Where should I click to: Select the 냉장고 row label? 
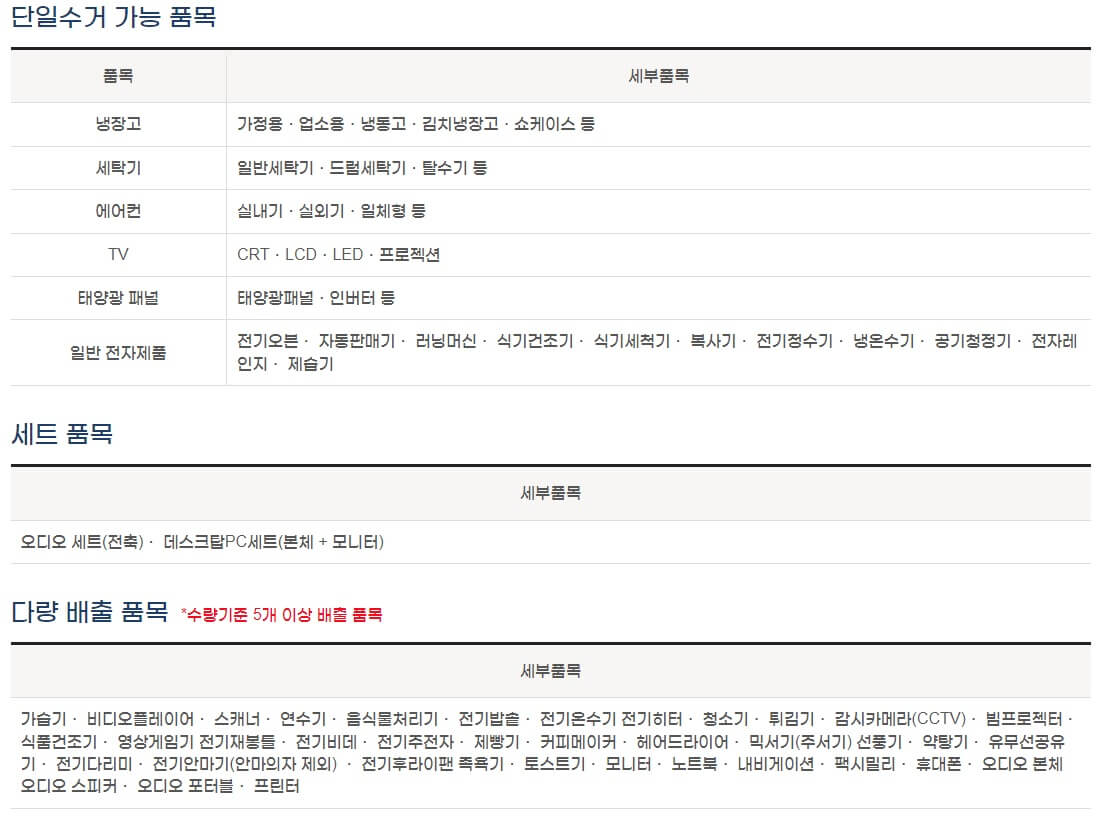[117, 125]
